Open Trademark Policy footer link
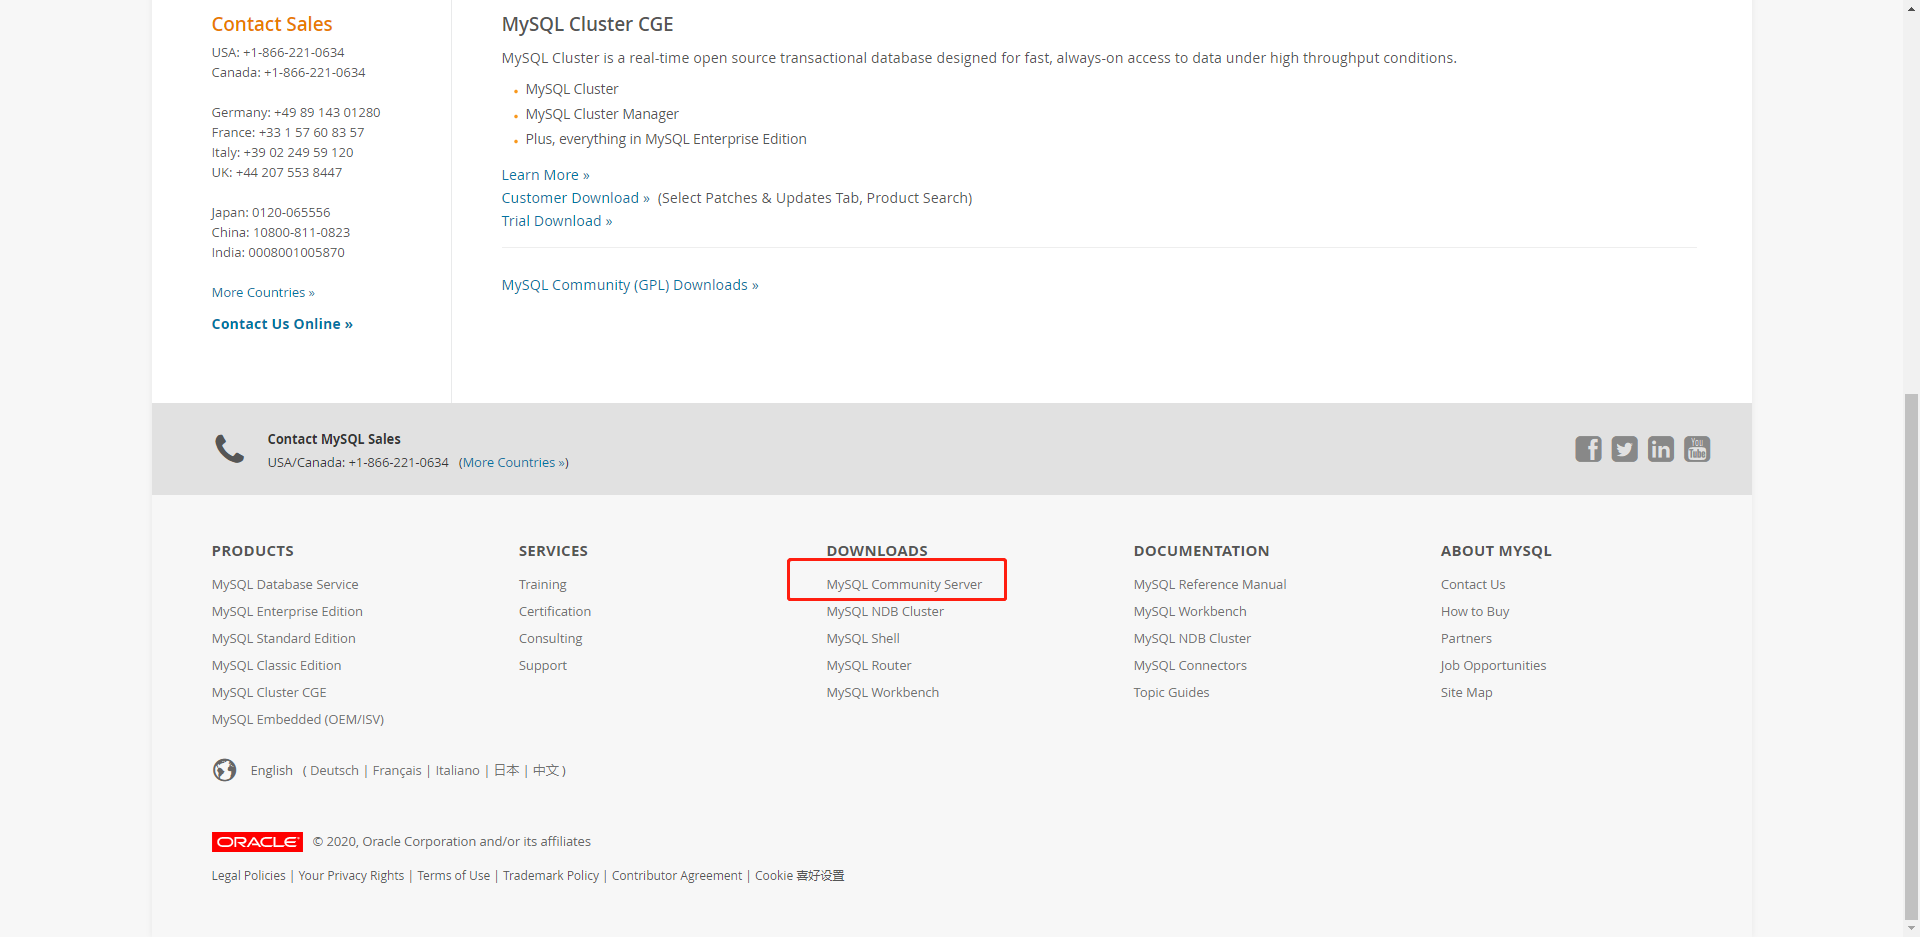Viewport: 1920px width, 937px height. 551,876
